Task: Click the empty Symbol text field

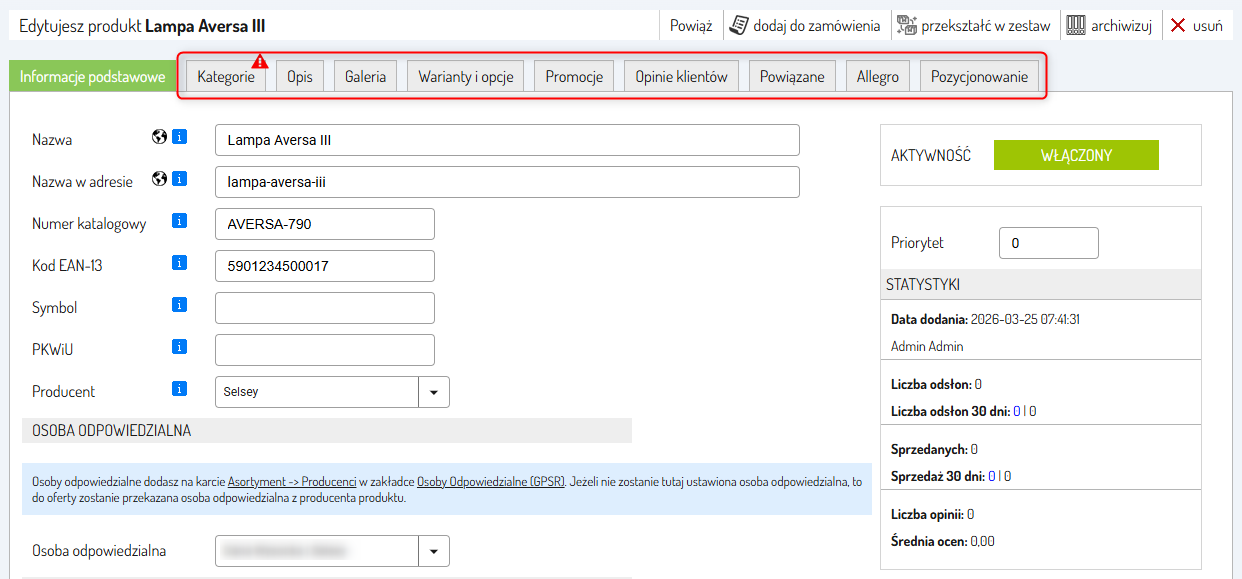Action: pyautogui.click(x=325, y=308)
